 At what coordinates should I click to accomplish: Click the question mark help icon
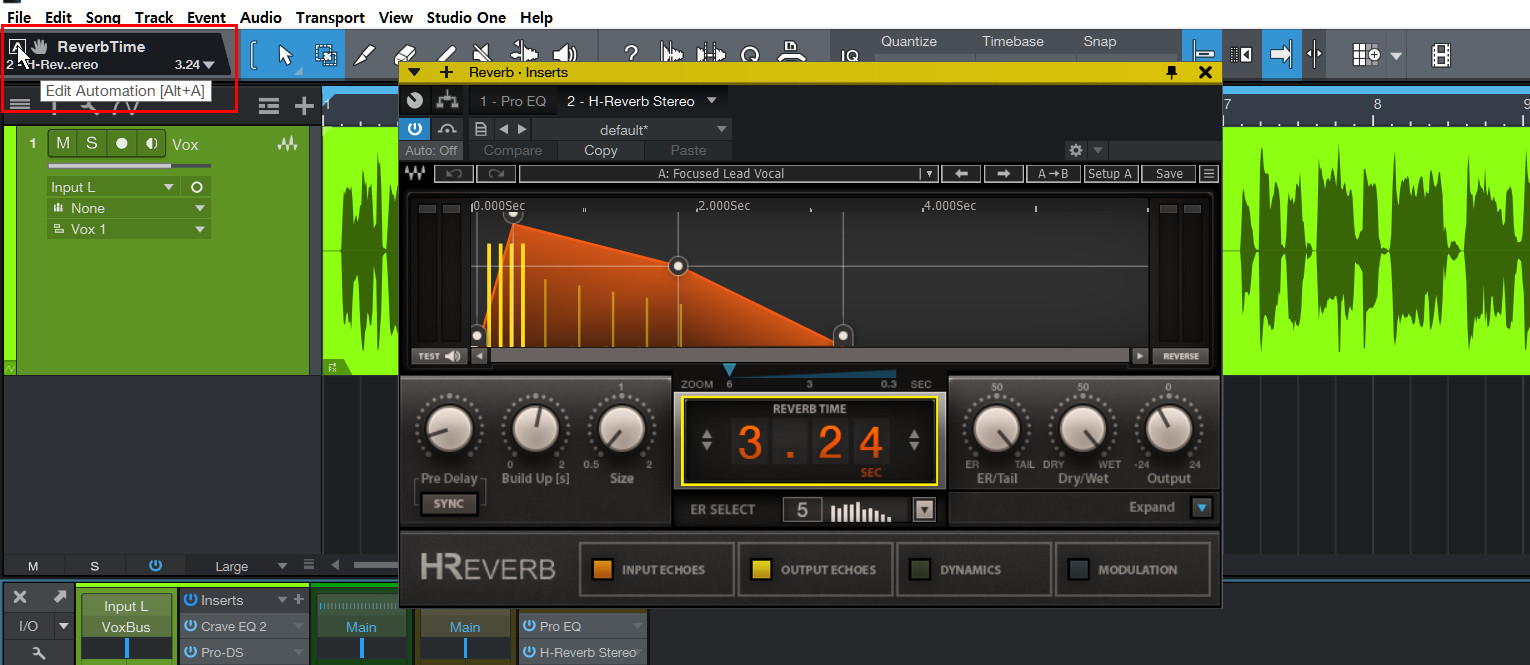[631, 55]
